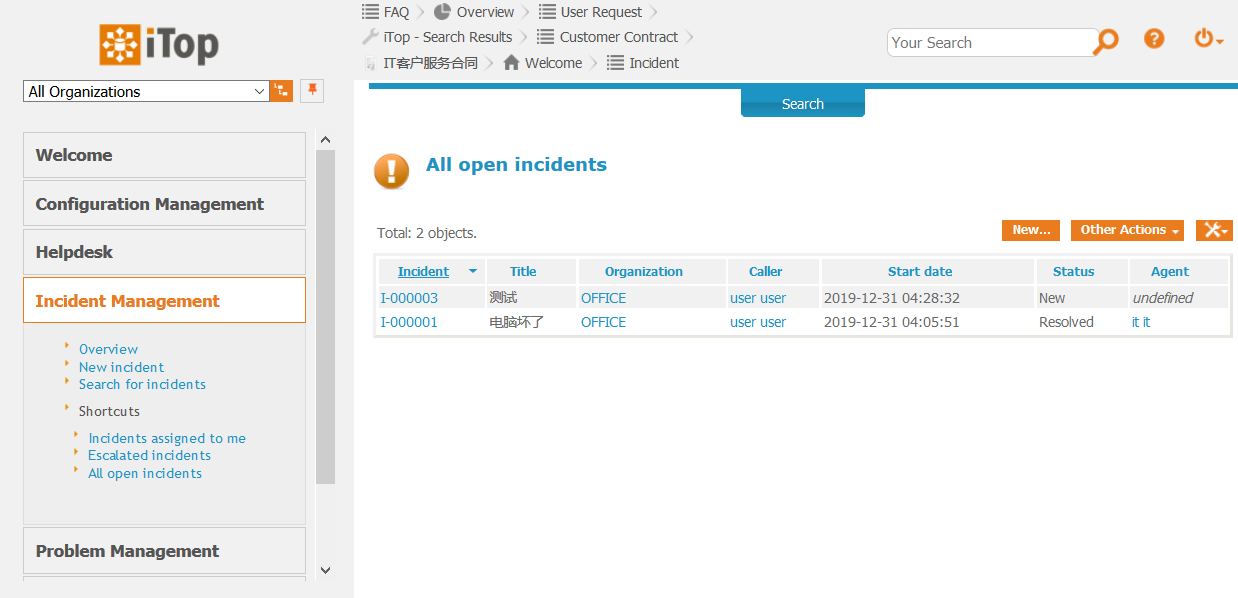Screen dimensions: 1238x598
Task: Open Incidents assigned to me shortcut
Action: [167, 438]
